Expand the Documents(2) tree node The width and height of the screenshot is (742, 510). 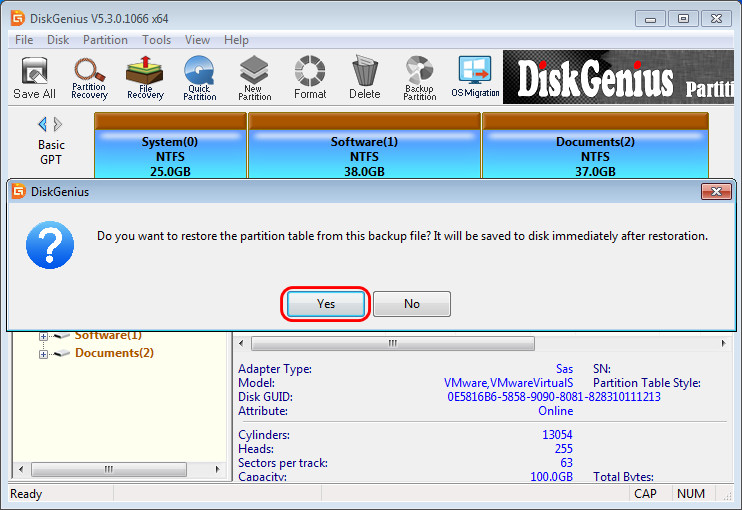coord(43,354)
